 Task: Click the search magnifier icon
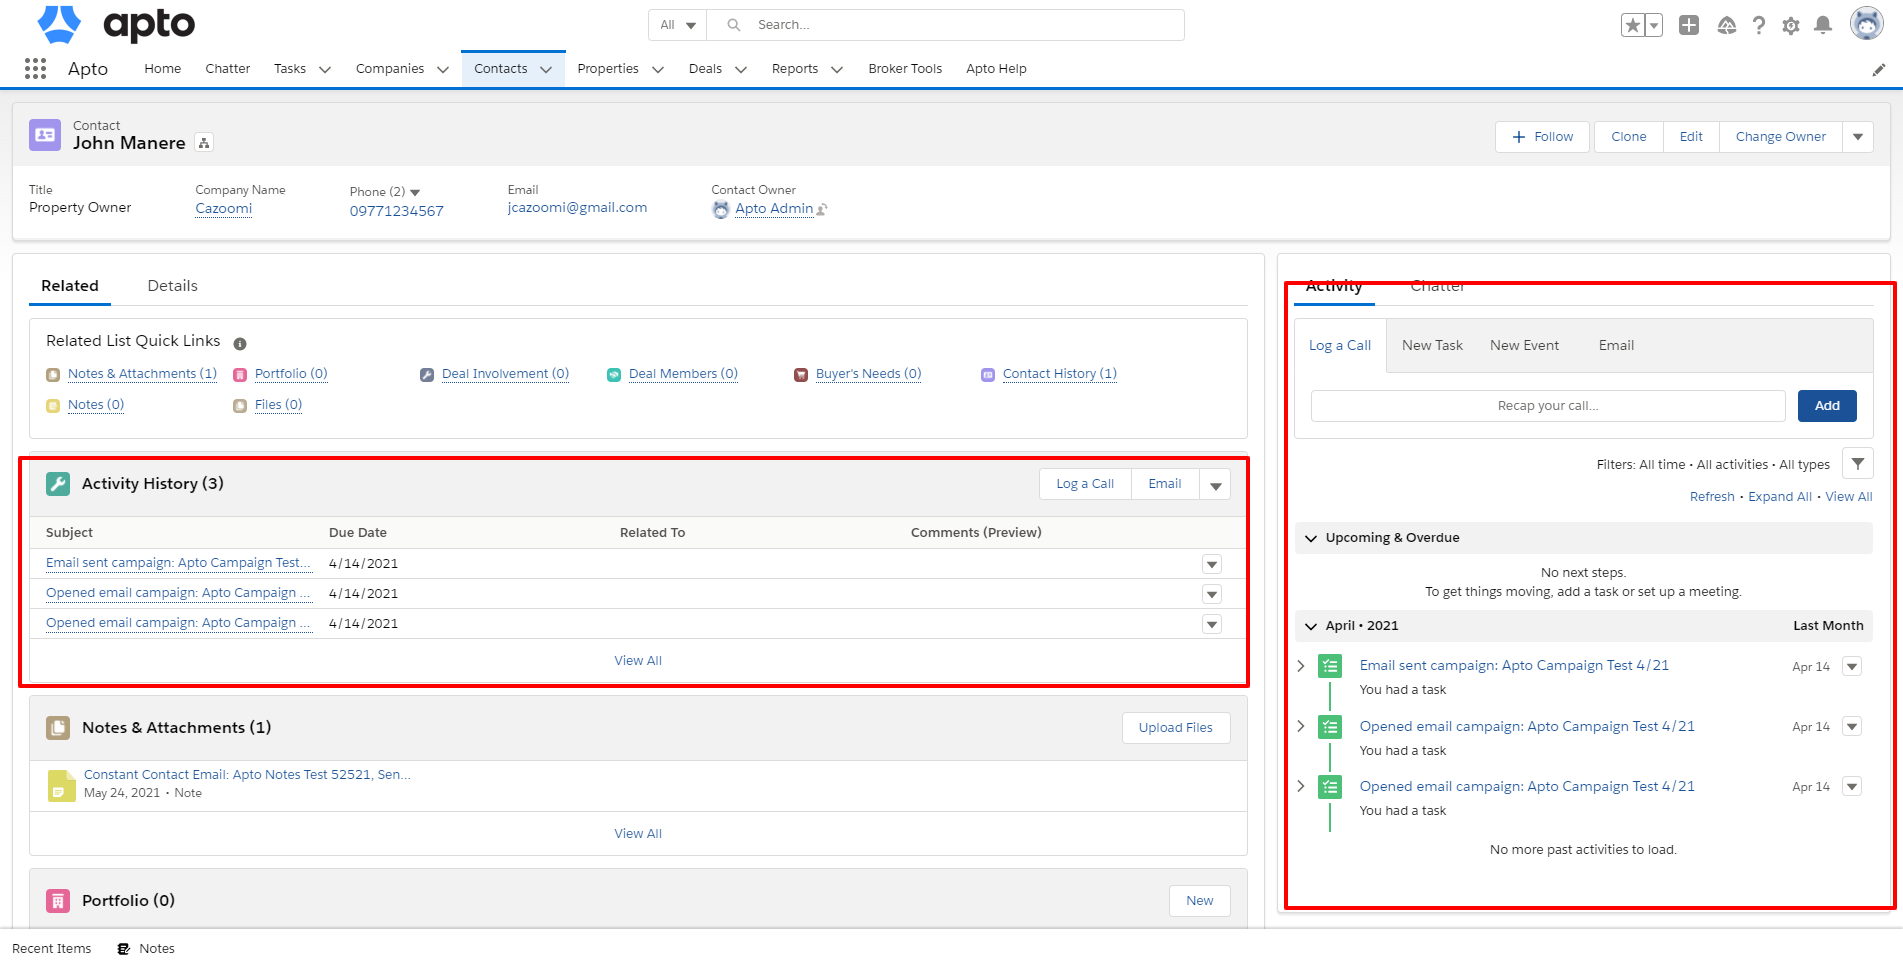(734, 25)
